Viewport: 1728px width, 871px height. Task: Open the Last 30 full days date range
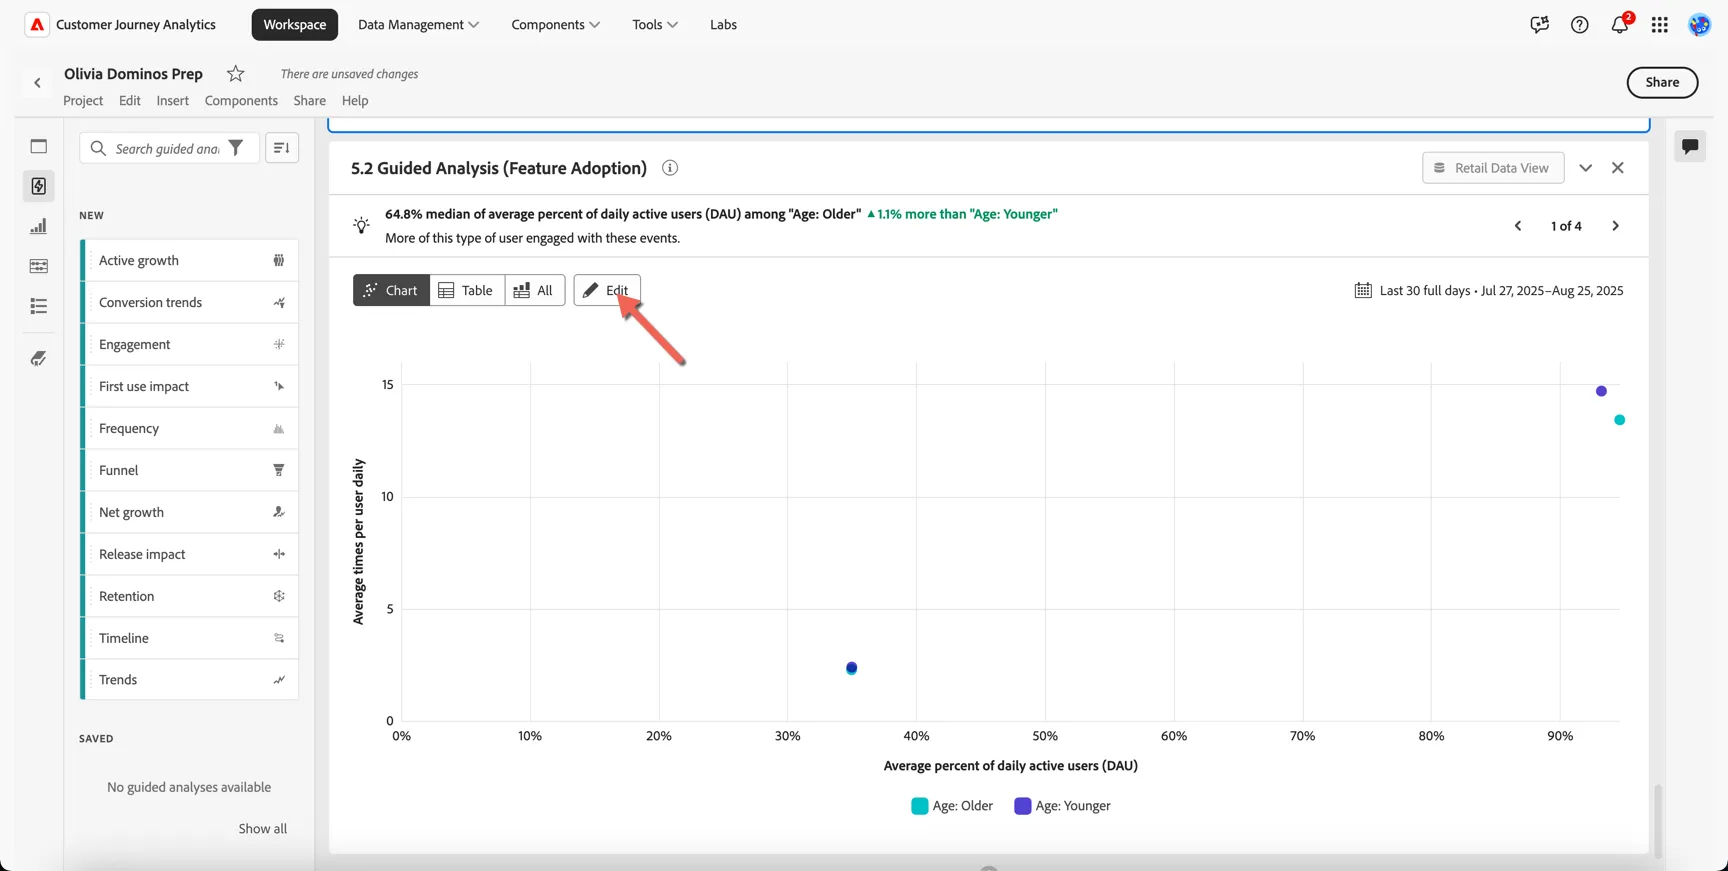coord(1489,290)
